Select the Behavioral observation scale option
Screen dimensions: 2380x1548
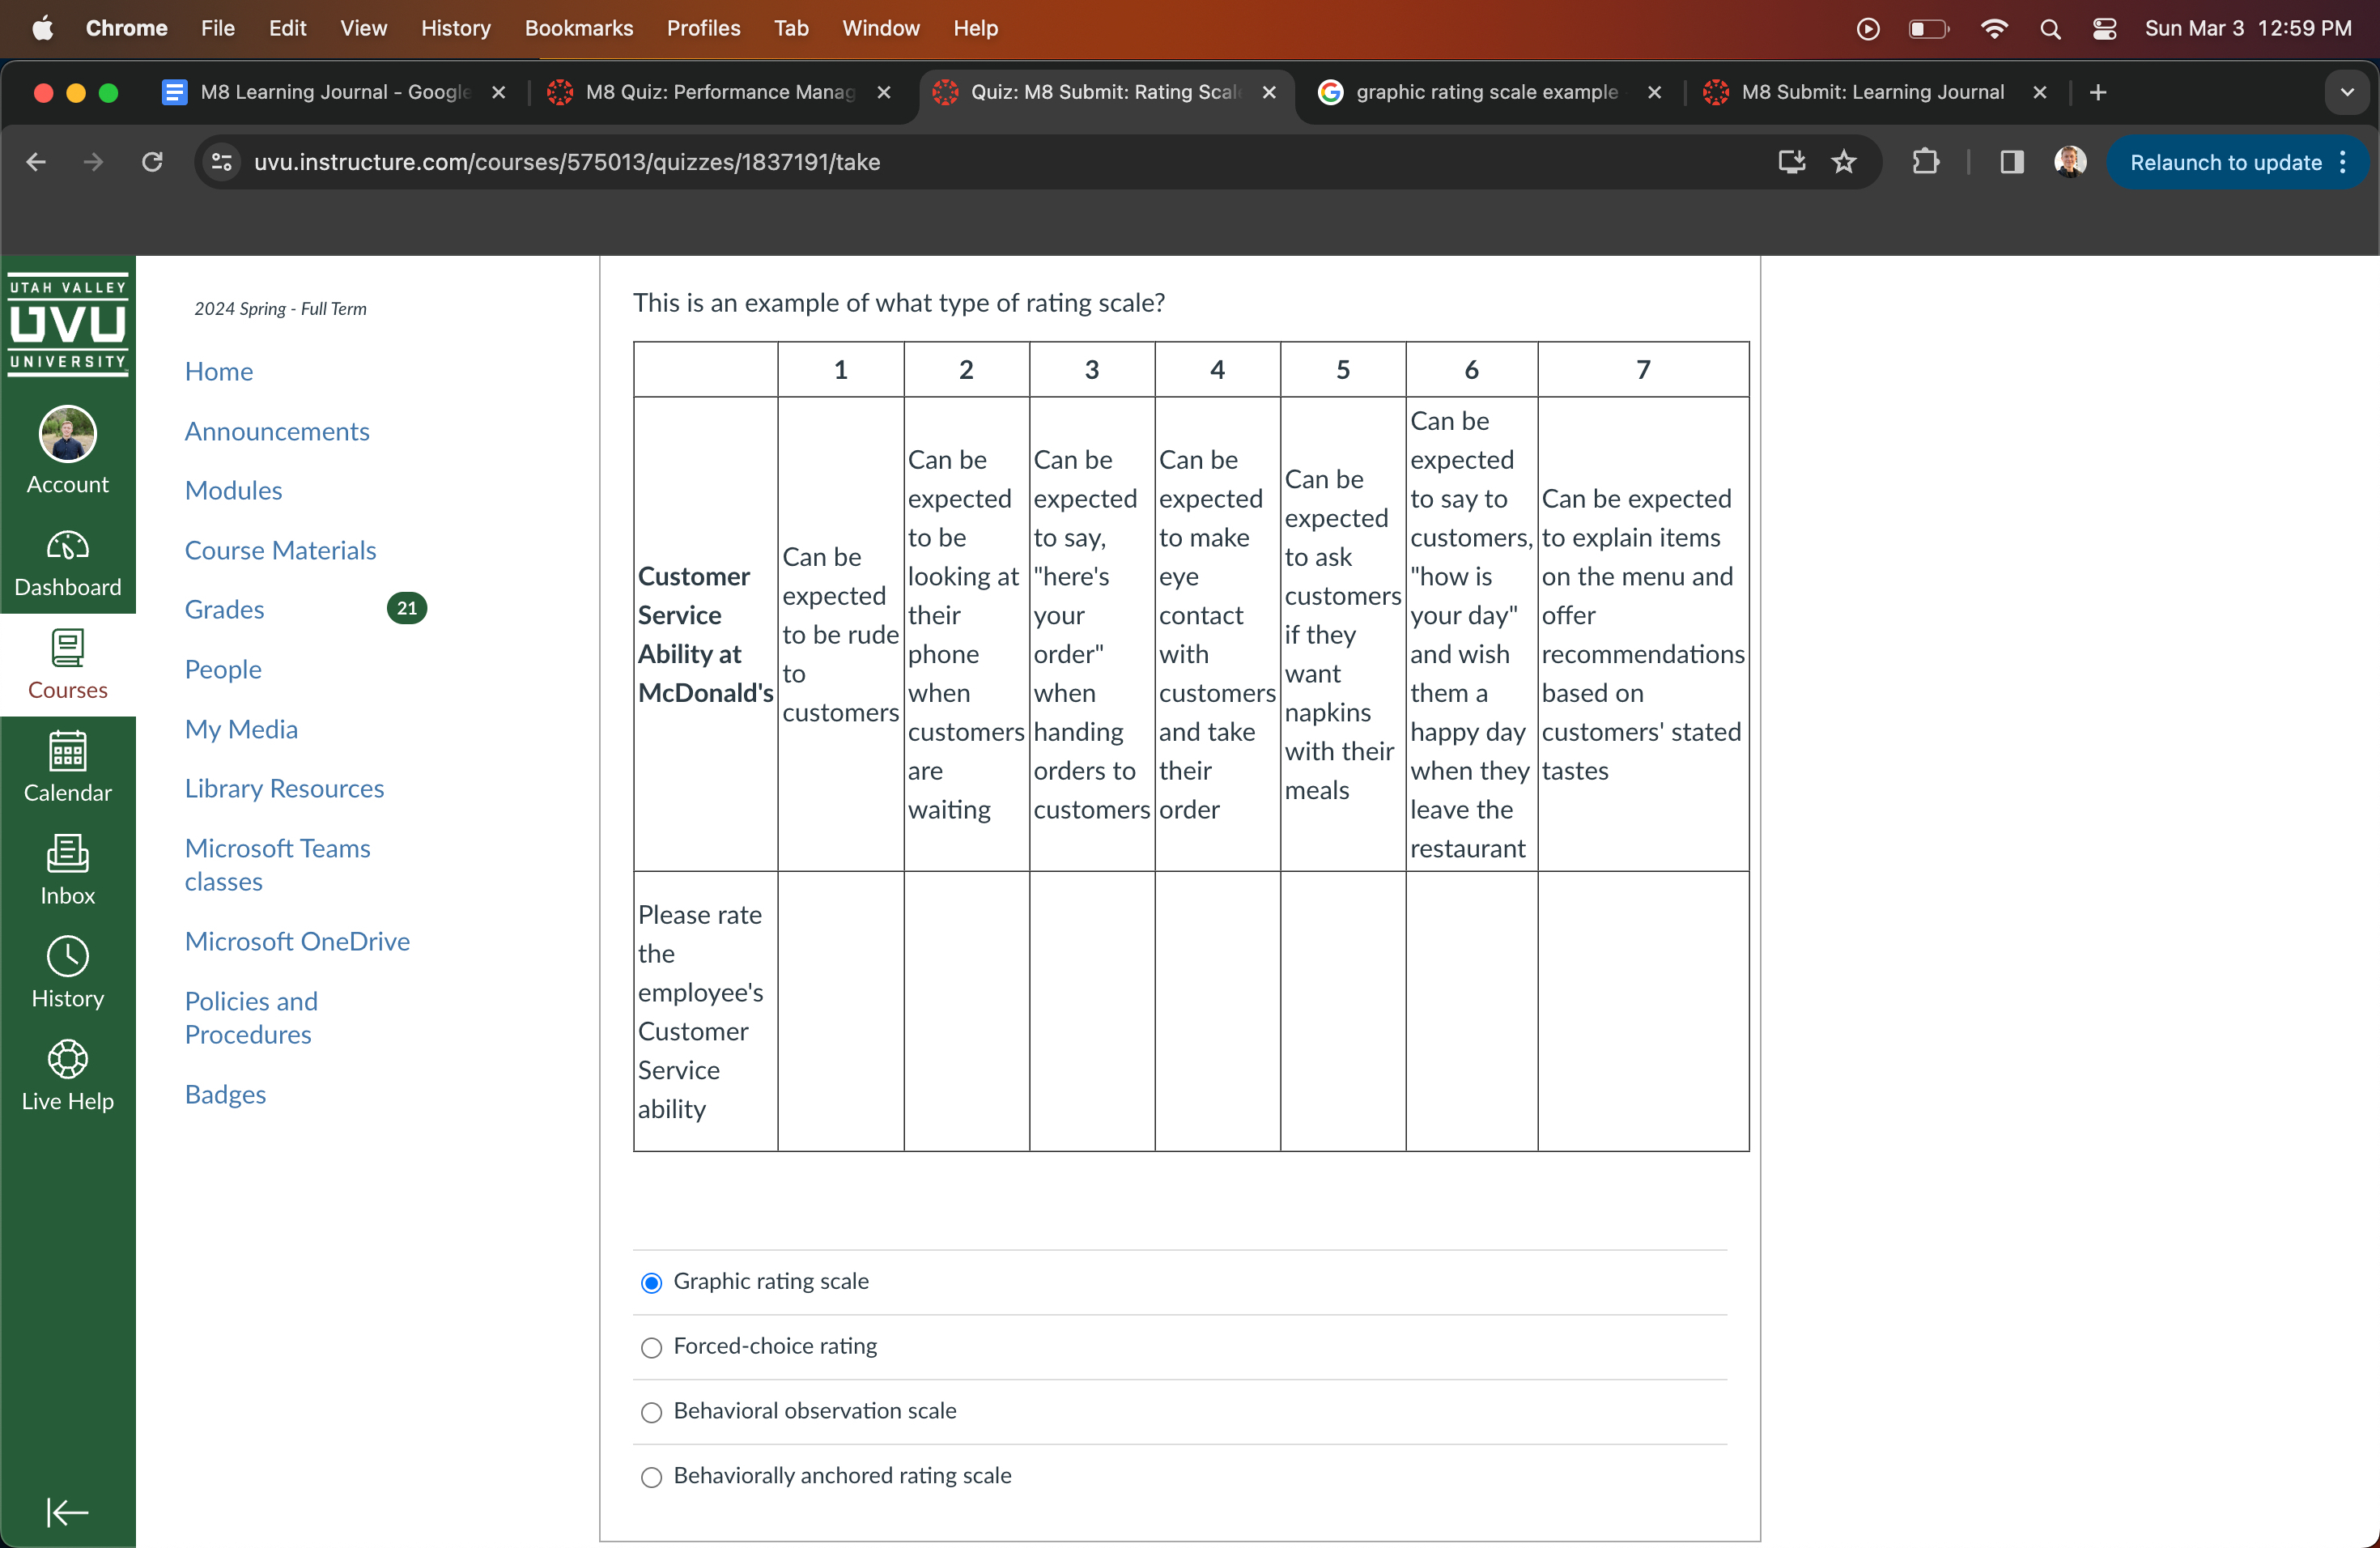point(651,1412)
